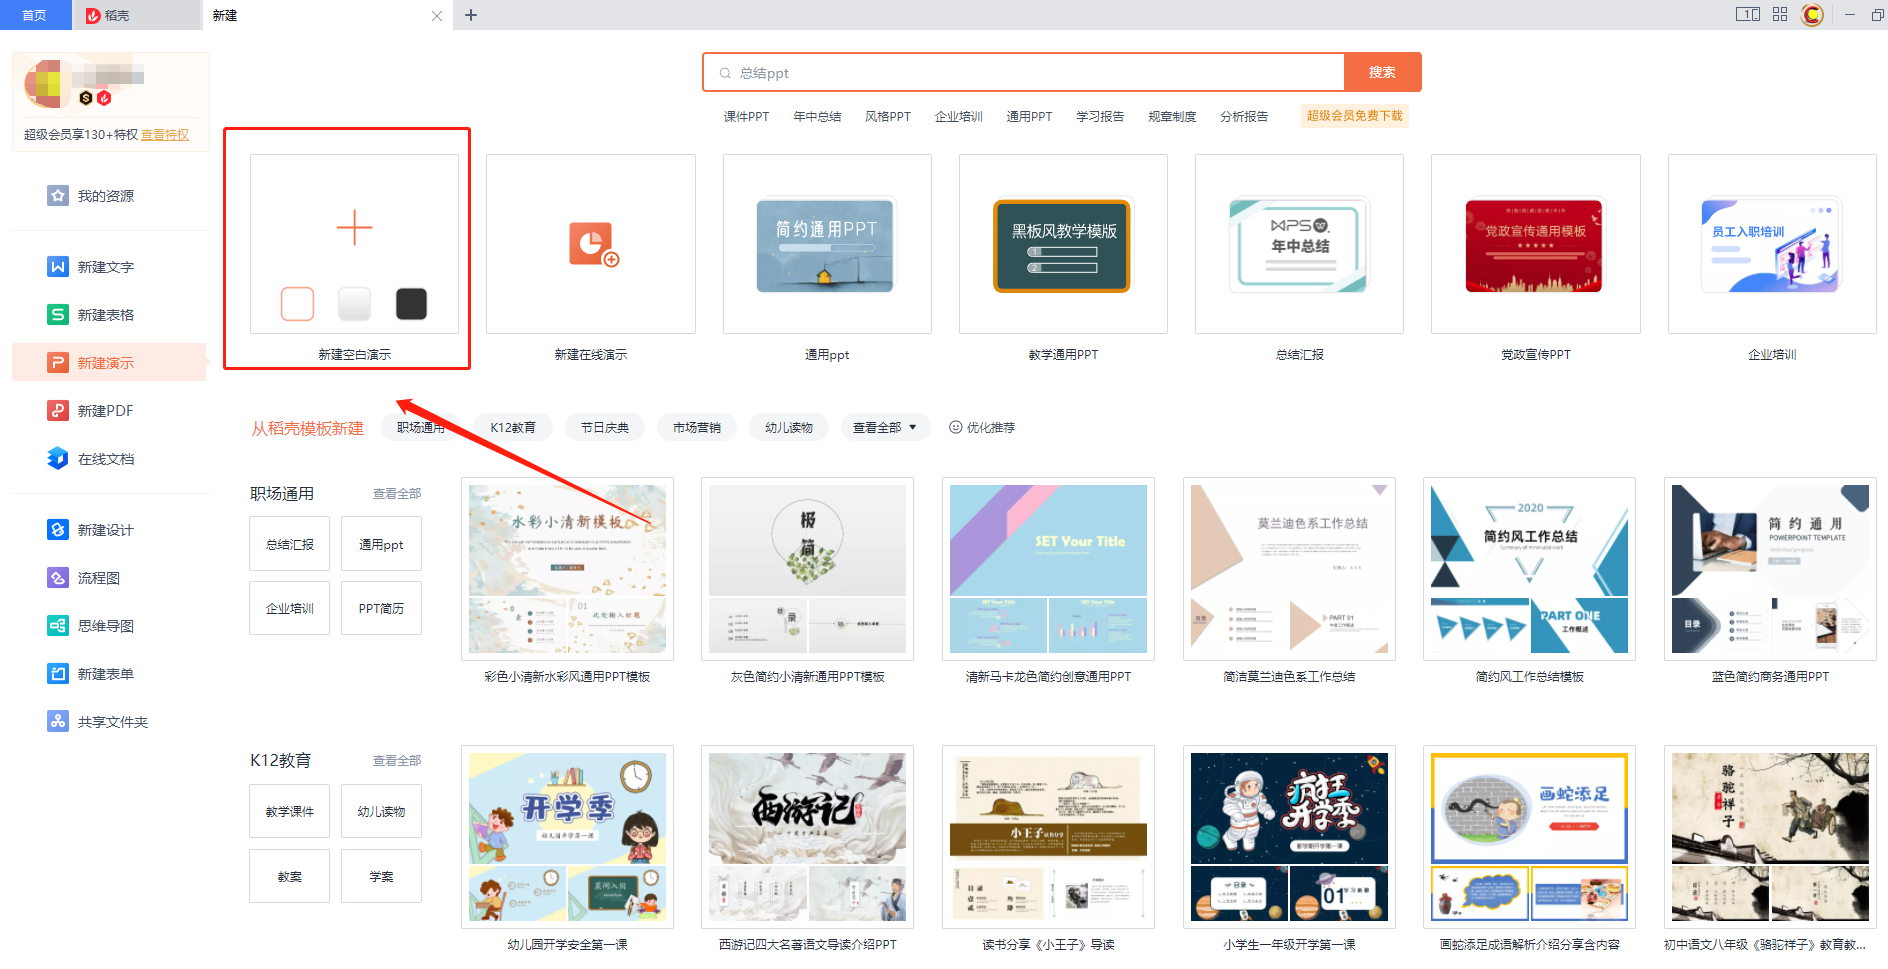The image size is (1888, 969).
Task: Open the 年中总结 template thumbnail
Action: pos(1299,245)
